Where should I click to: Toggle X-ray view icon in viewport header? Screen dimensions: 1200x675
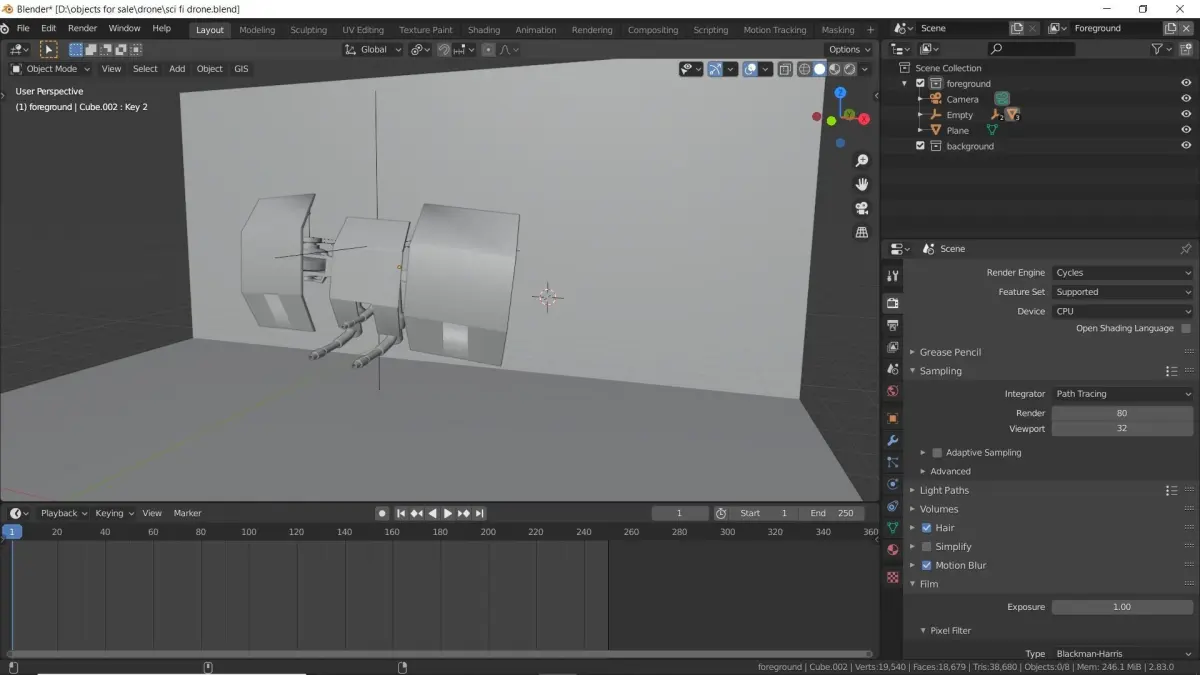tap(786, 69)
